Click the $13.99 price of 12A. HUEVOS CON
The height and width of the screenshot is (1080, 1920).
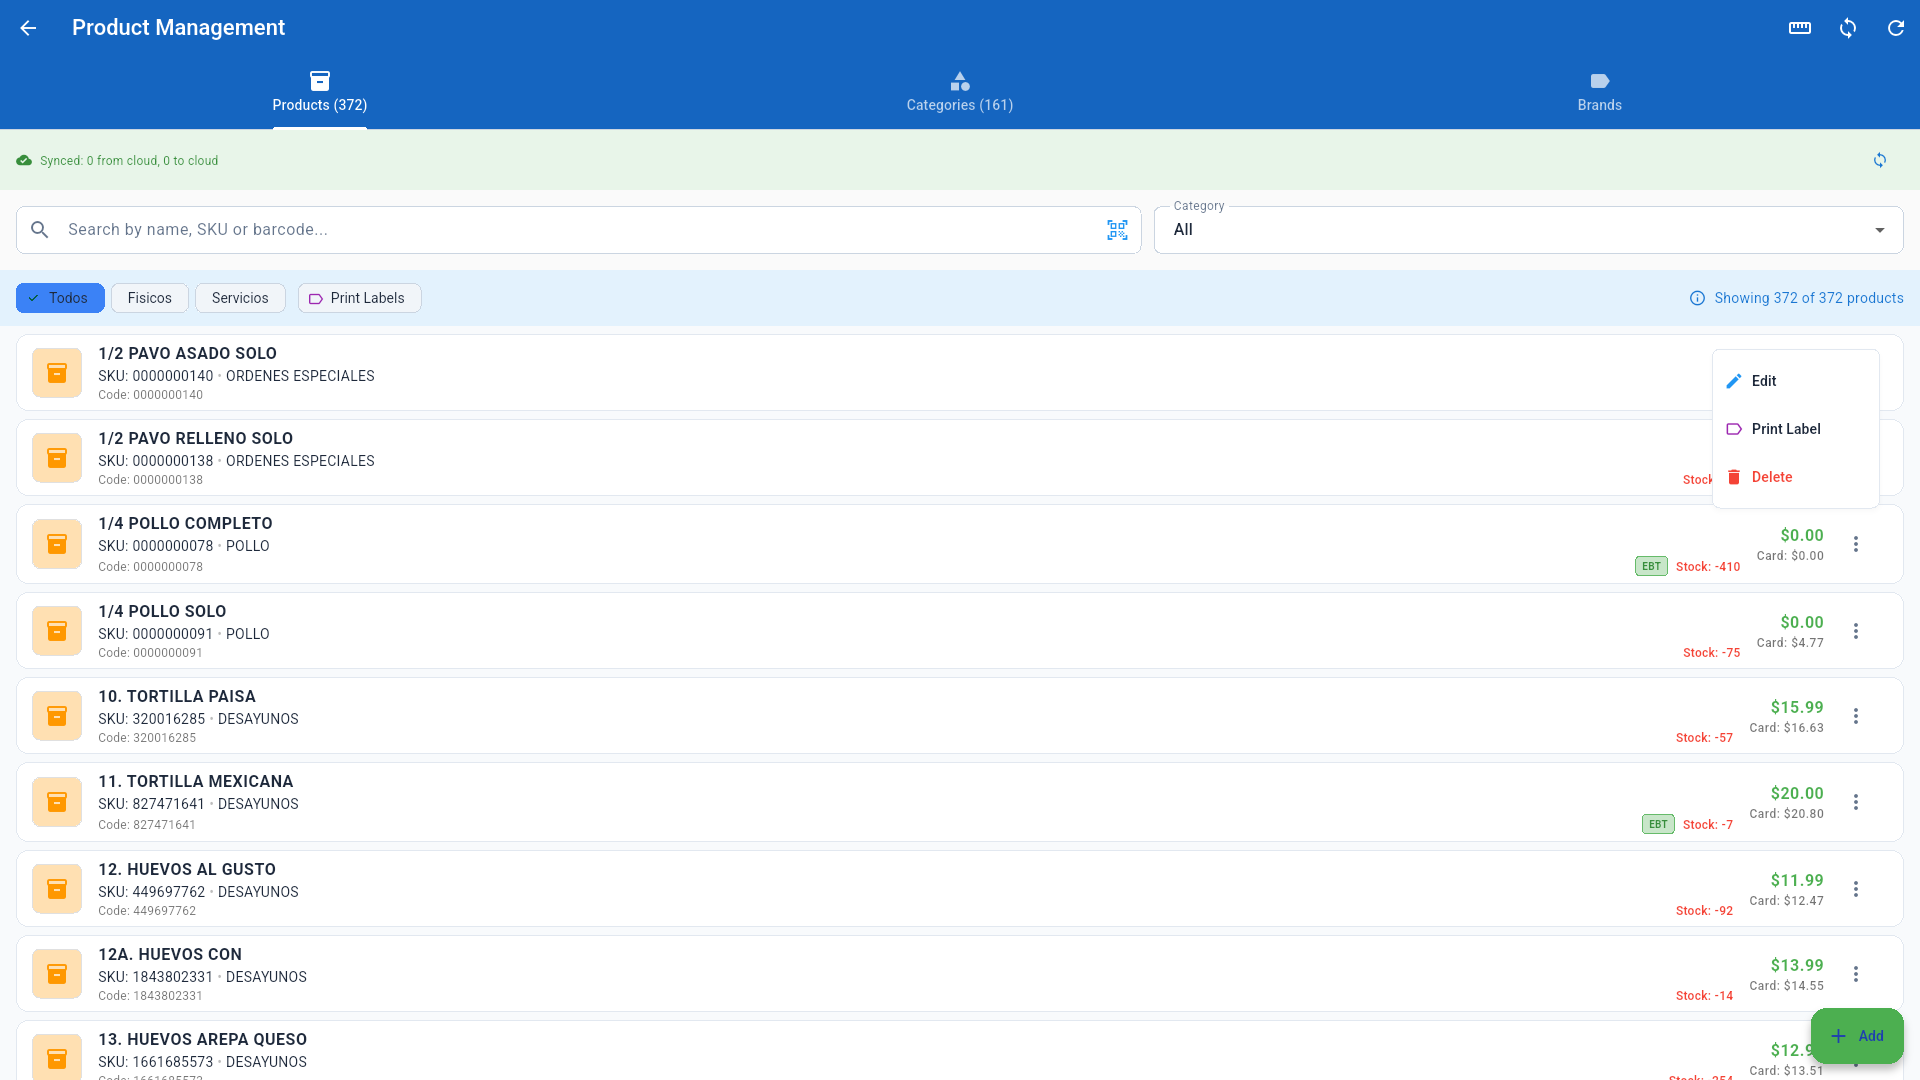1797,965
